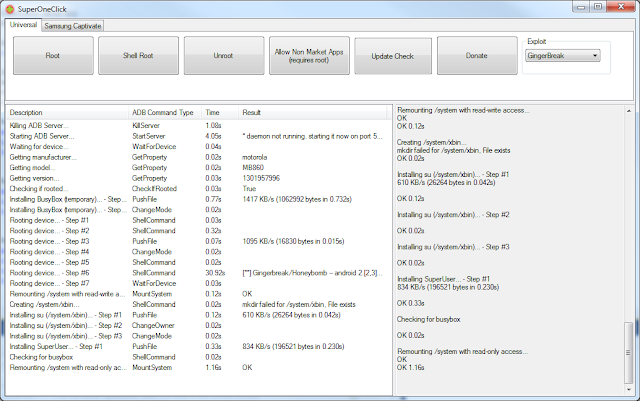Image resolution: width=640 pixels, height=401 pixels.
Task: Run Update Check
Action: [393, 56]
